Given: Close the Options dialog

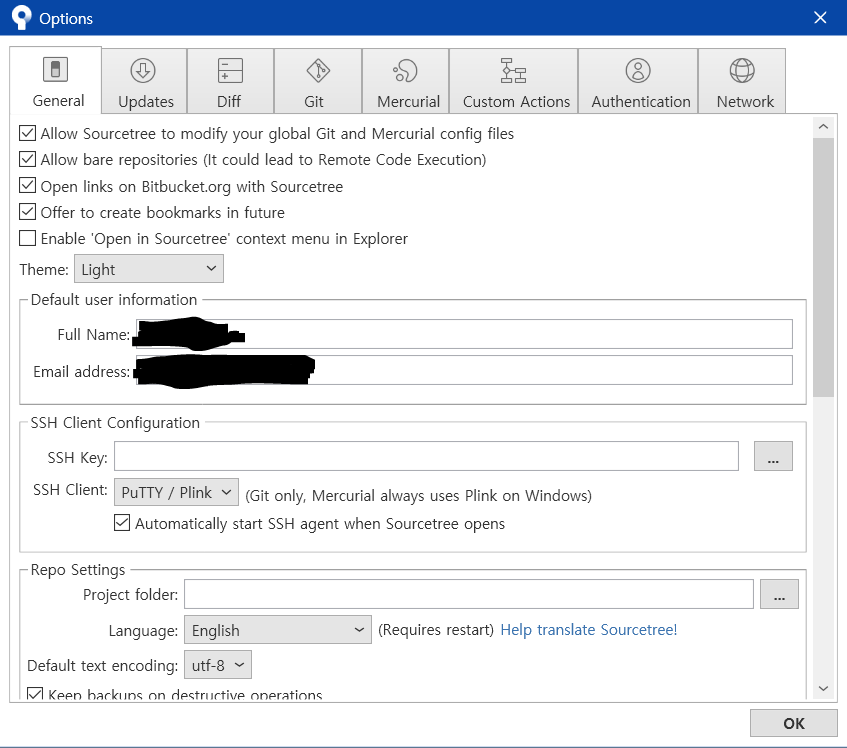Looking at the screenshot, I should (x=820, y=17).
